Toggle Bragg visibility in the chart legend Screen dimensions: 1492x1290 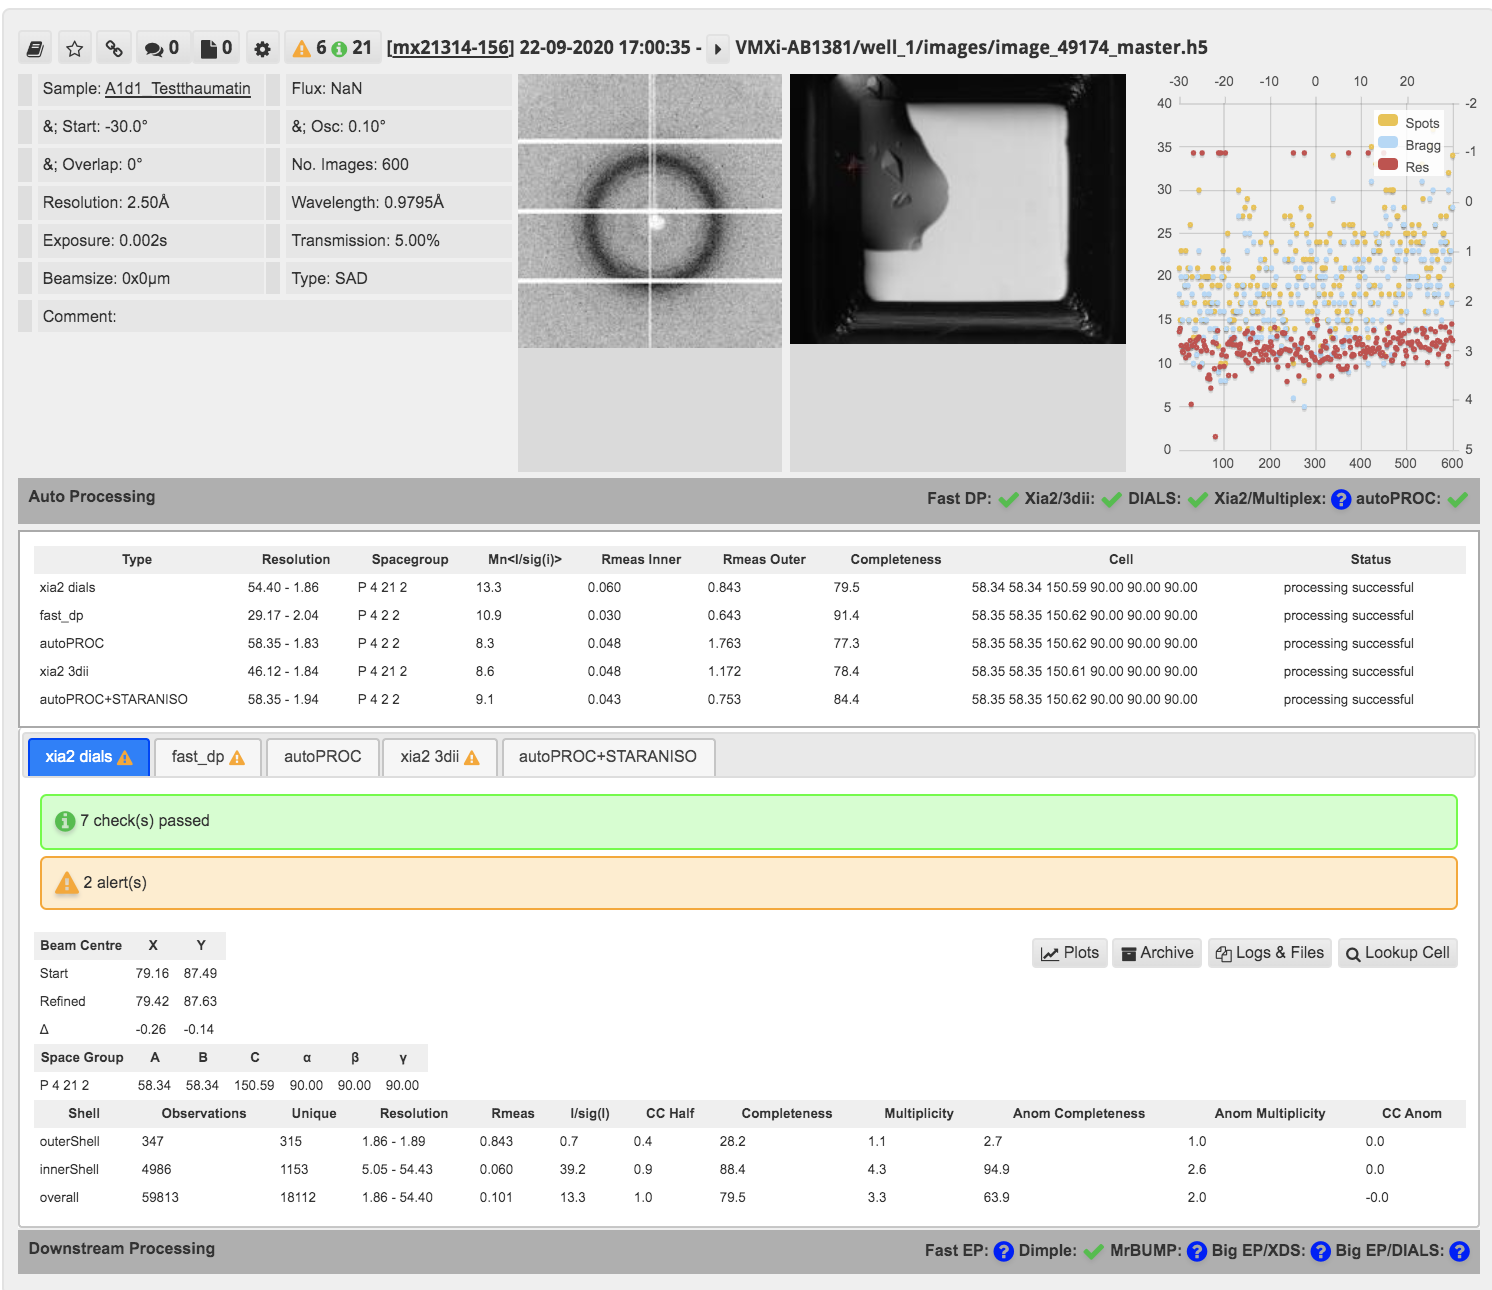point(1425,144)
